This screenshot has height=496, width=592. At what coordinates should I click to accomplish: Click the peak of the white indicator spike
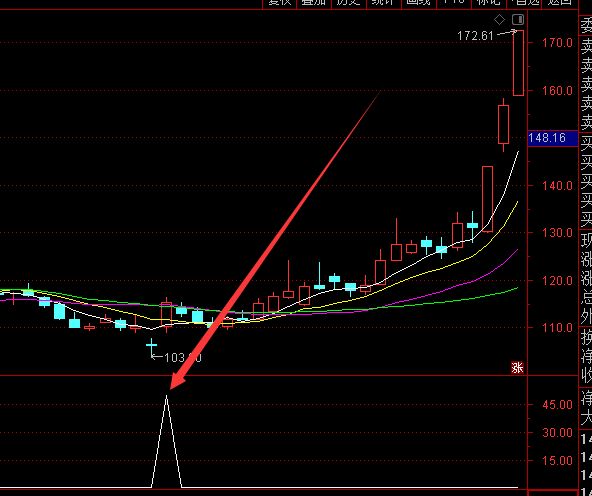point(166,396)
